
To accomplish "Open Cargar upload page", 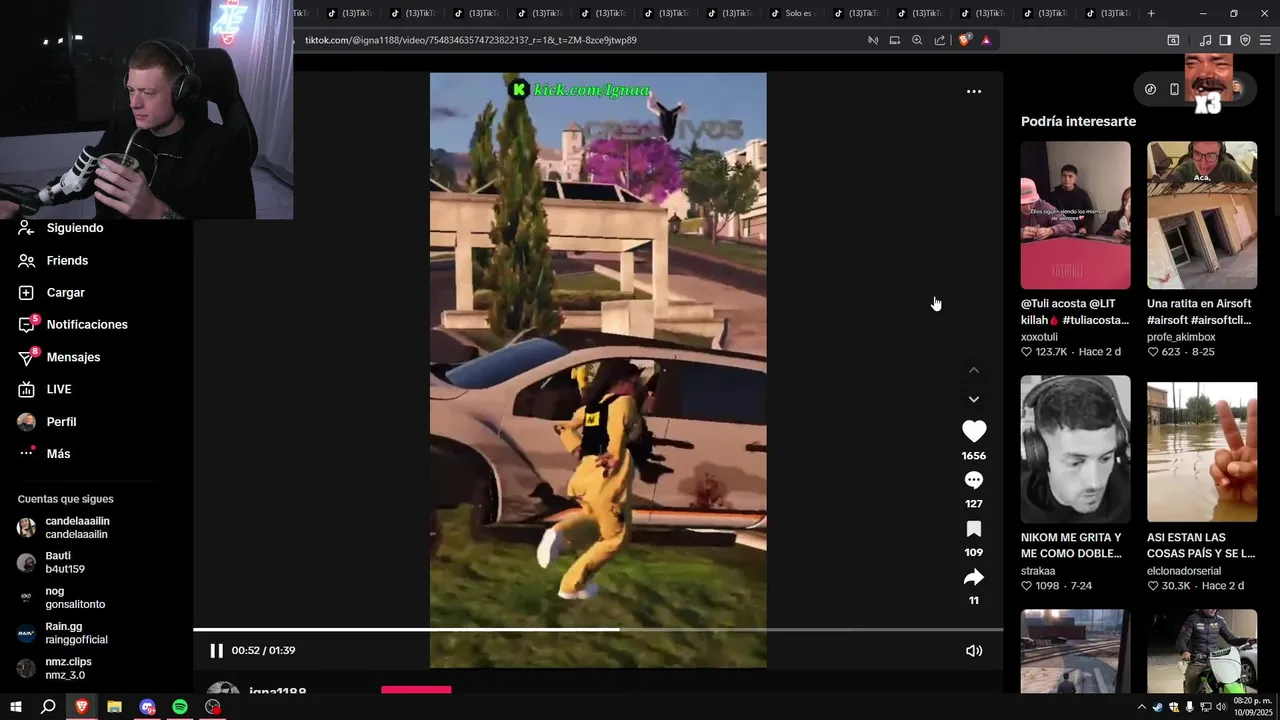I will coord(65,292).
